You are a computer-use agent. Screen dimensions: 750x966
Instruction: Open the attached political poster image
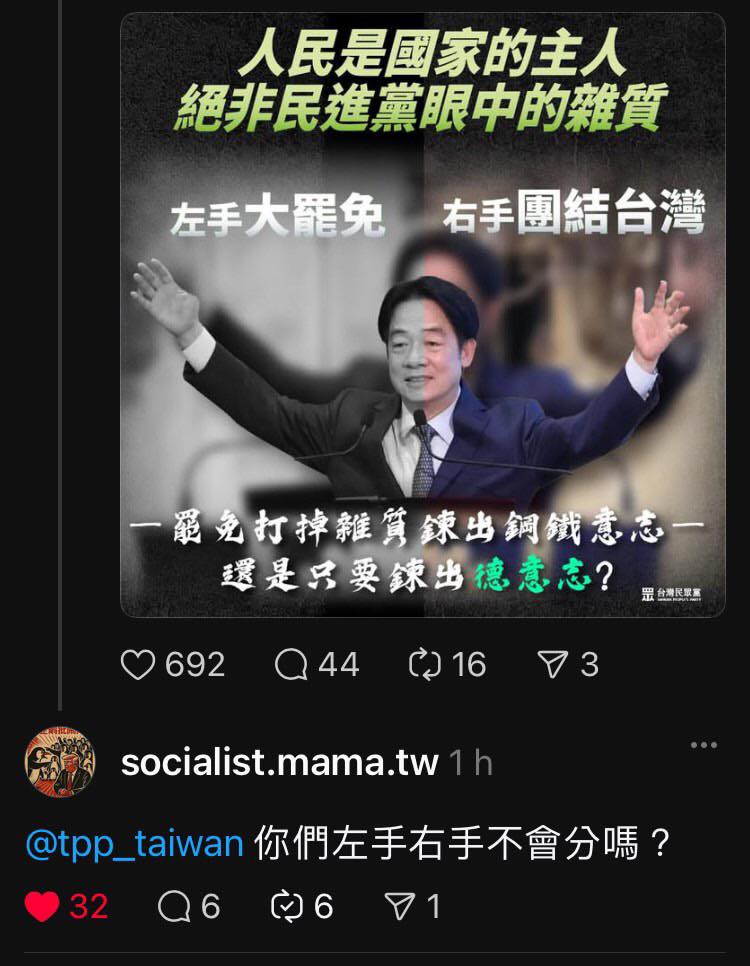(423, 315)
